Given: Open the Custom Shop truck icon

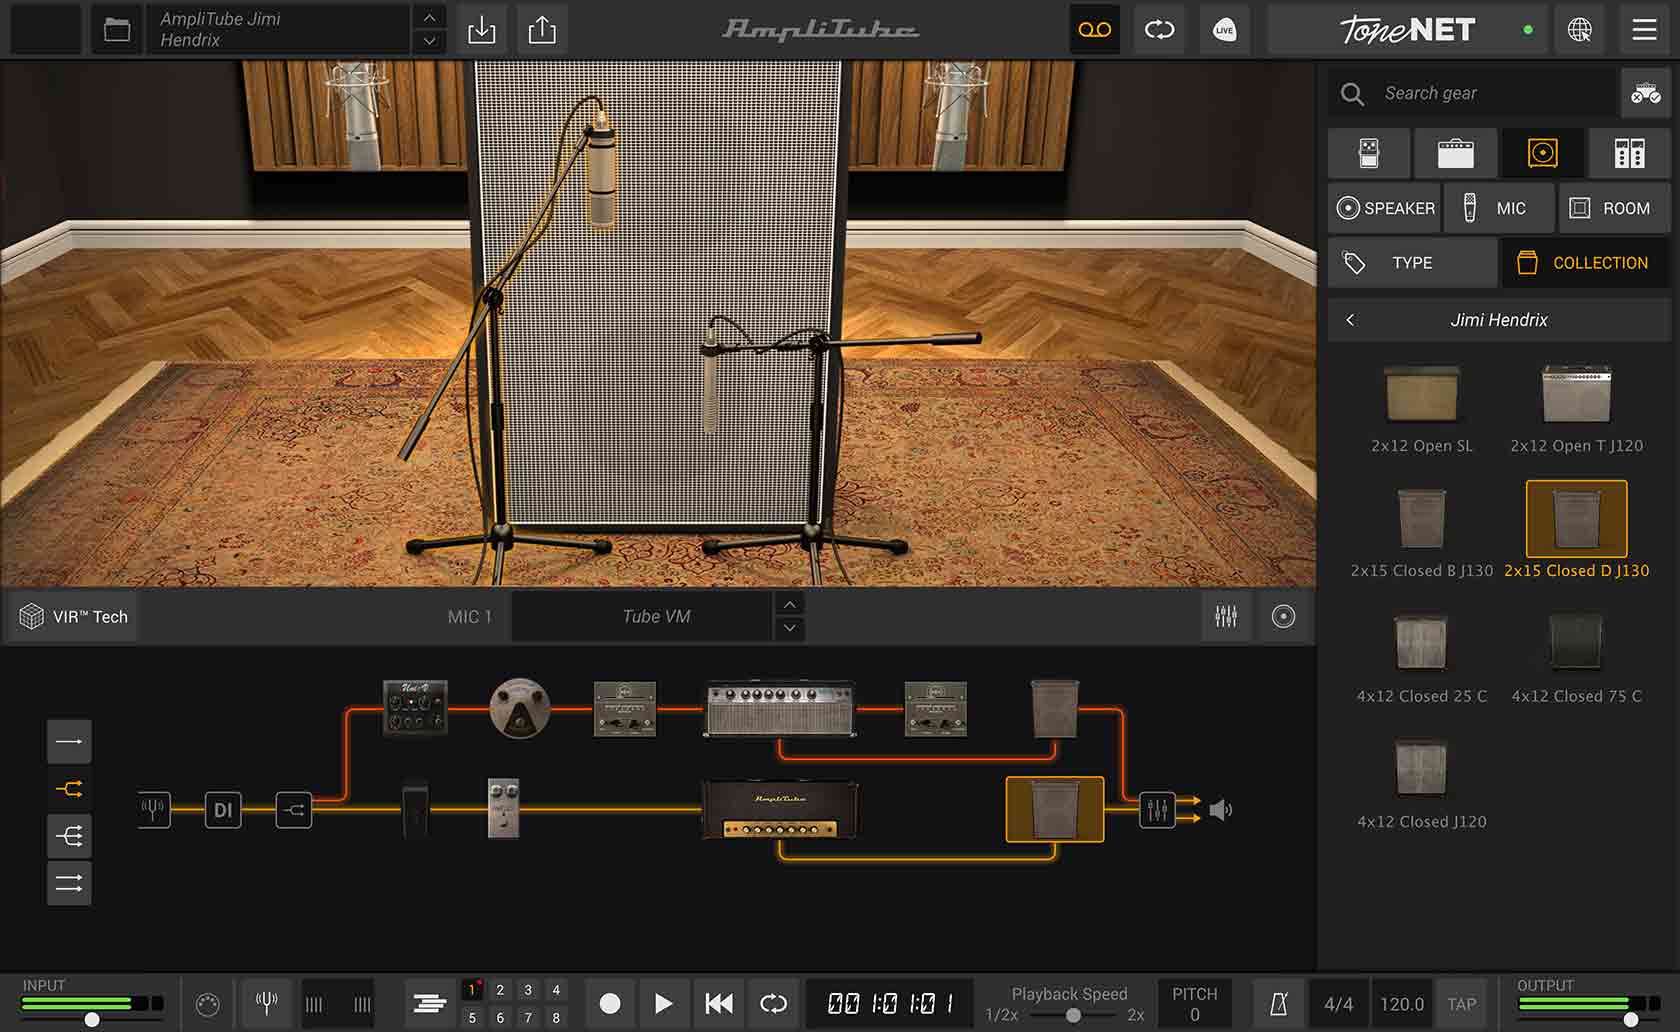Looking at the screenshot, I should pos(1646,93).
